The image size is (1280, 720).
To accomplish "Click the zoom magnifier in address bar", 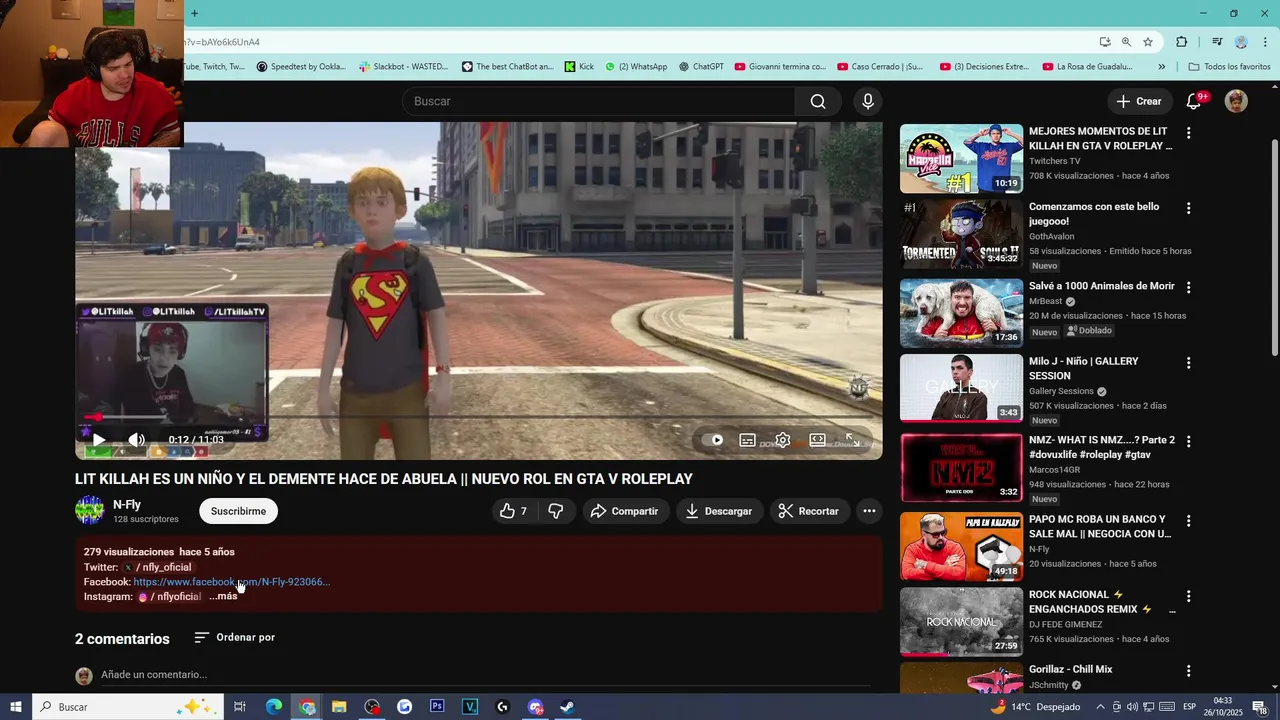I will point(1126,42).
